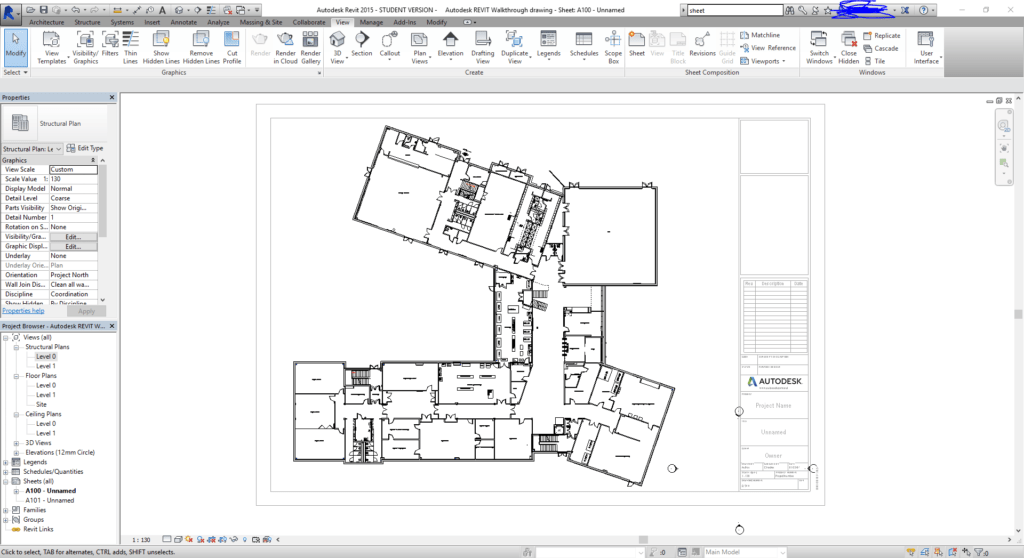Click the Scale Value input field
1024x558 pixels.
[x=73, y=179]
